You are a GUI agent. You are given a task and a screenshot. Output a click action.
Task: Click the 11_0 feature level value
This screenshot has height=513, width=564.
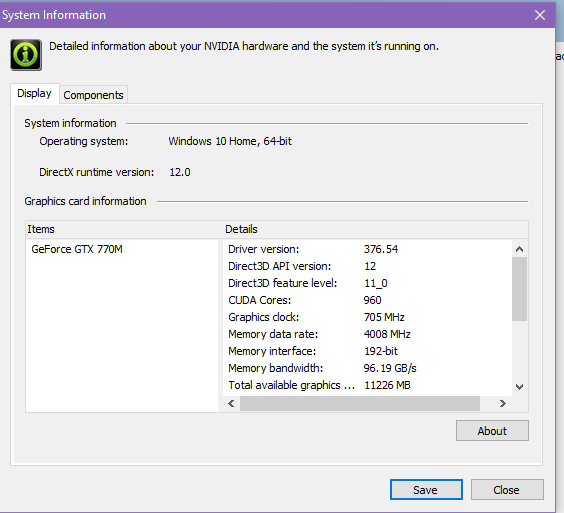pos(376,283)
